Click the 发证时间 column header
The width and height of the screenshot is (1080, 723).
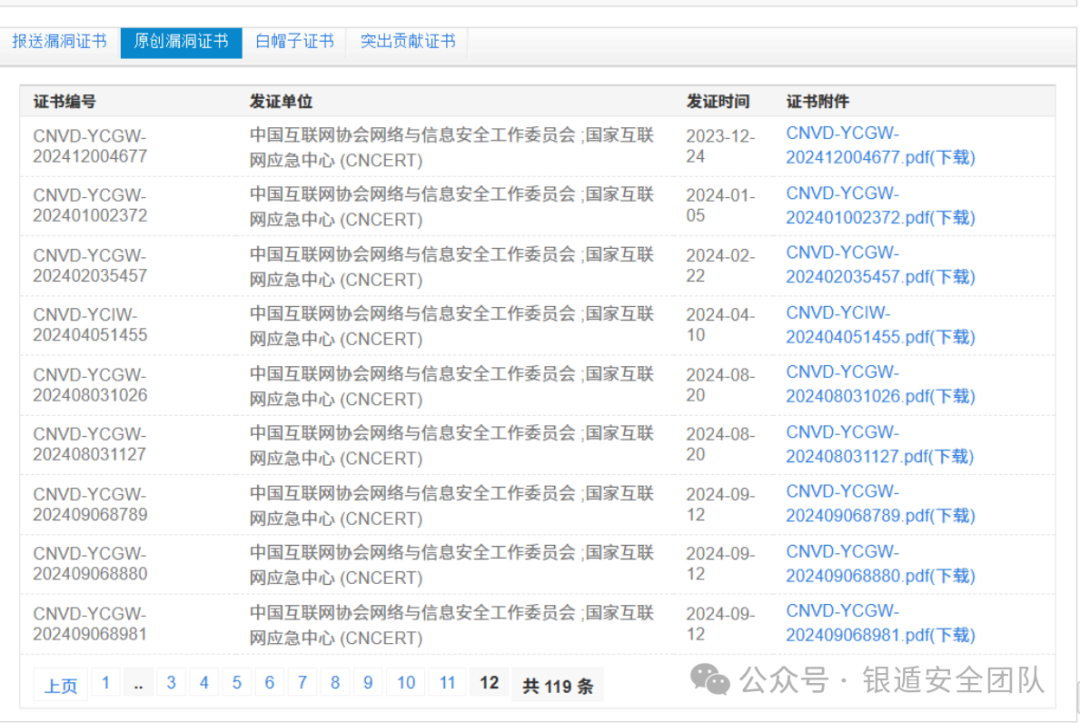click(717, 102)
